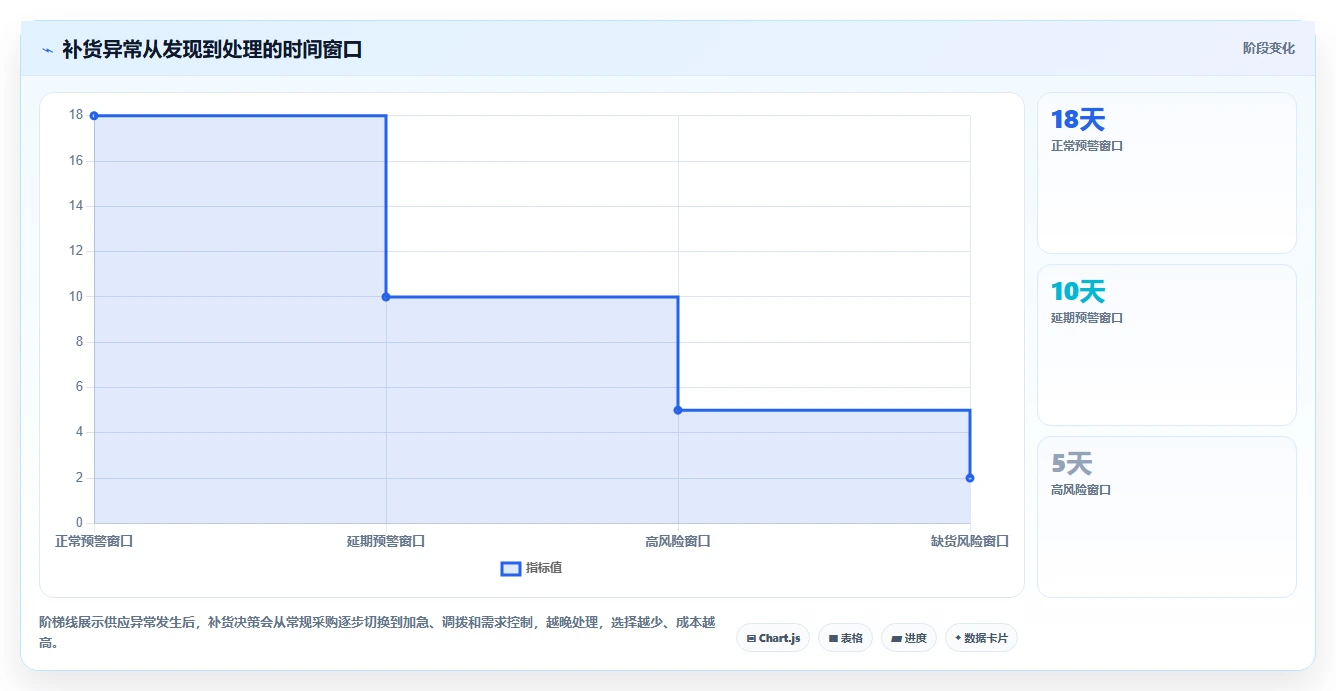Click the data point at 正常预警窗口 value 18

tap(94, 116)
